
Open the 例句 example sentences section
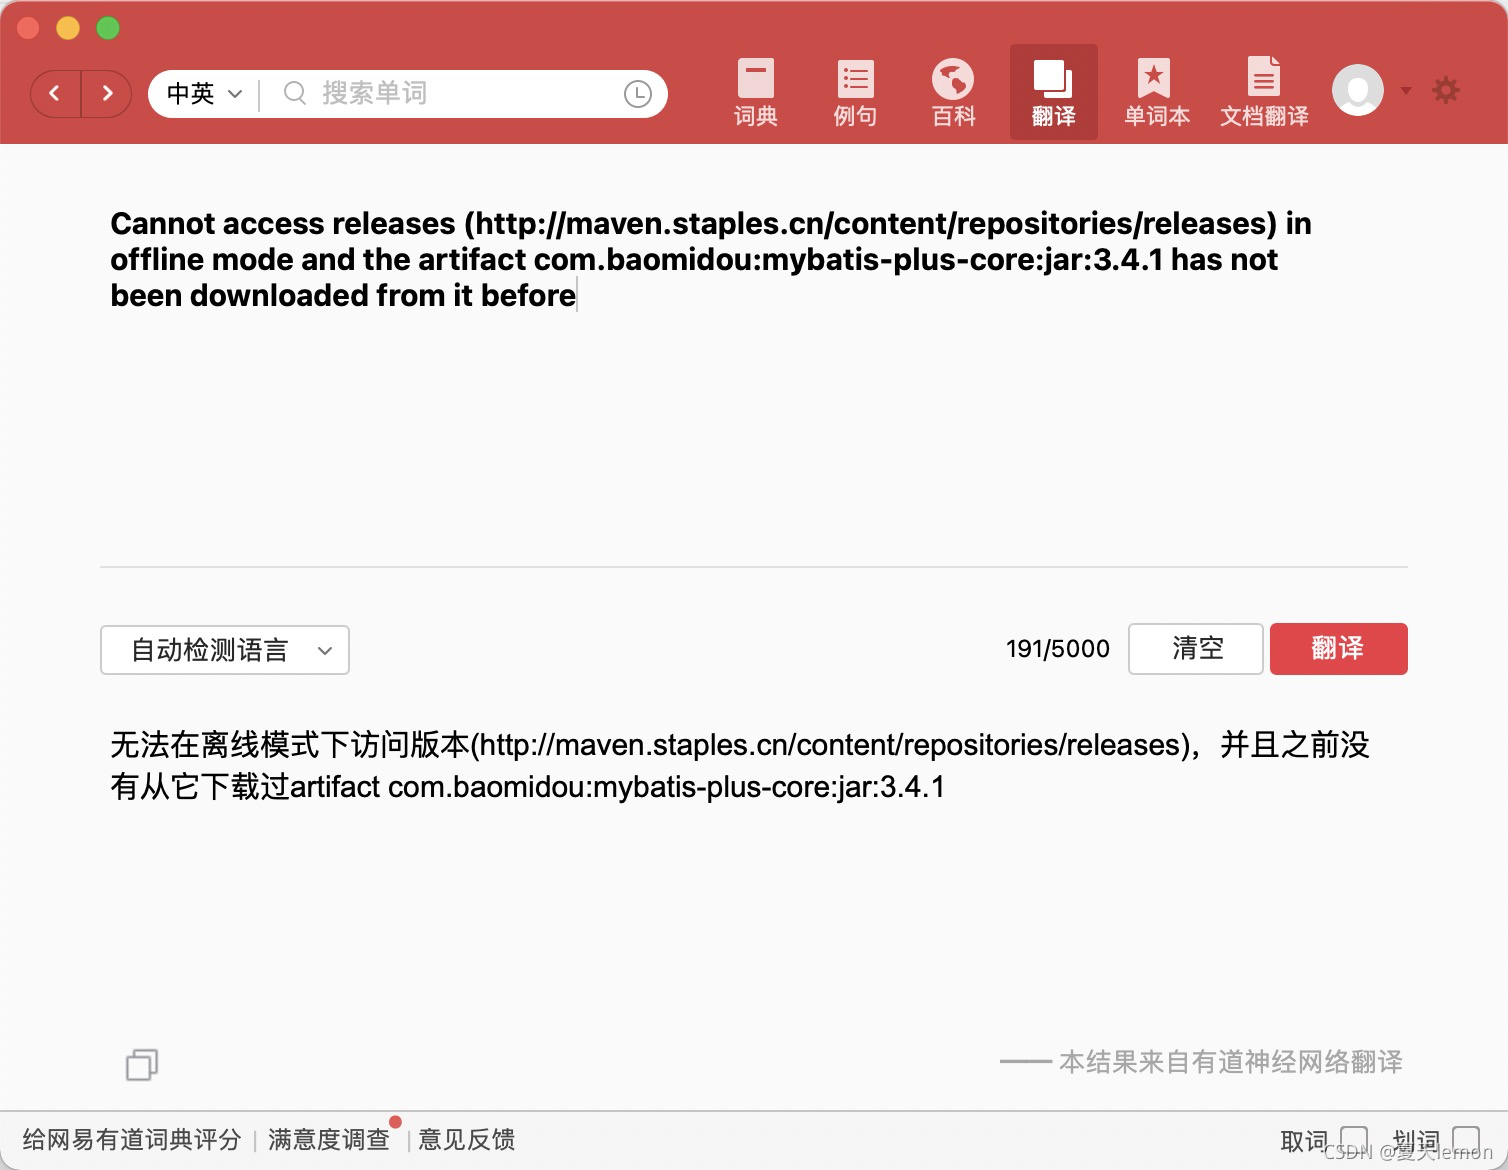point(854,90)
